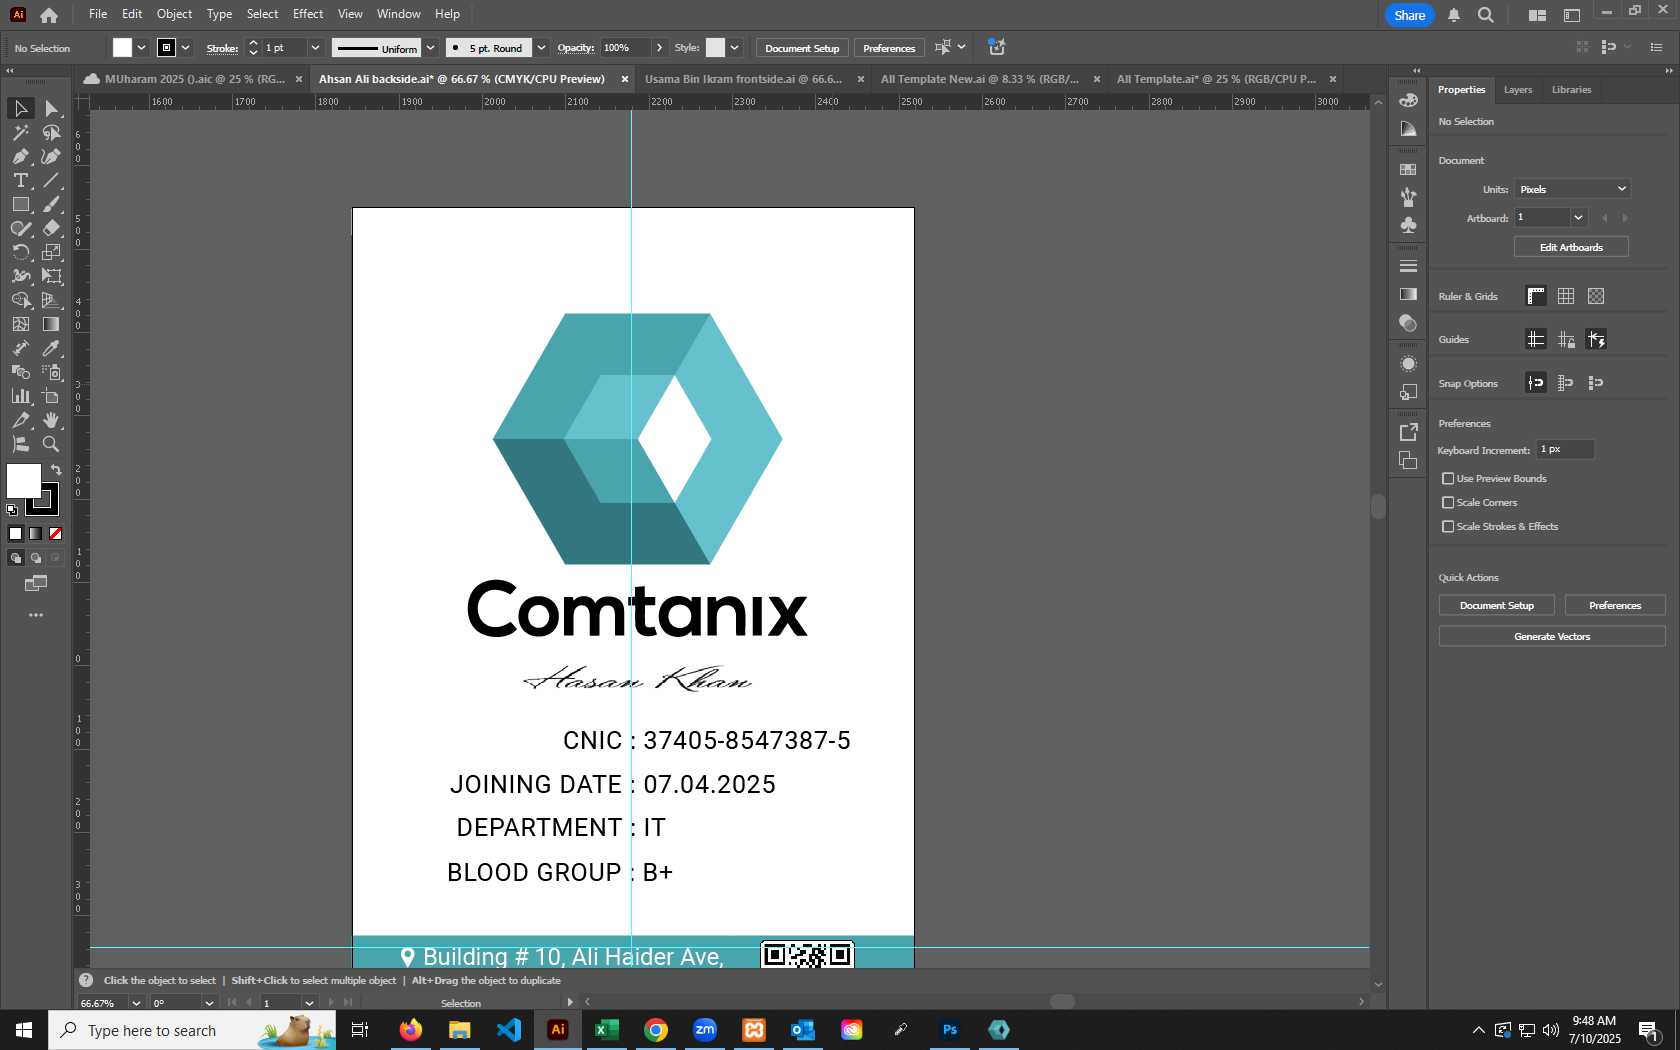Open the fill color dropdown arrow

tap(141, 47)
